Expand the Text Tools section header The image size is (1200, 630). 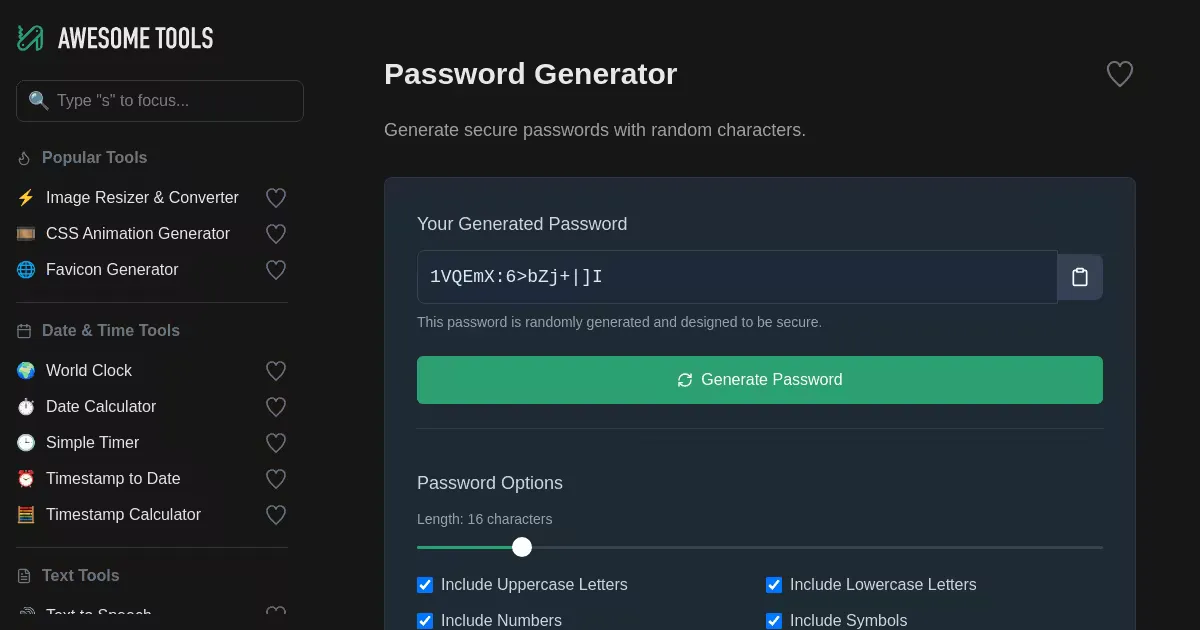pos(80,576)
